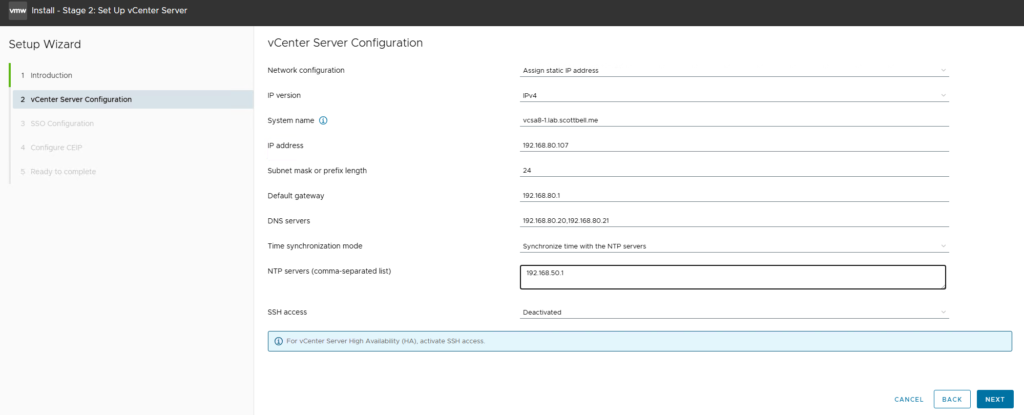Expand the IP version dropdown
This screenshot has height=415, width=1024.
click(x=733, y=95)
